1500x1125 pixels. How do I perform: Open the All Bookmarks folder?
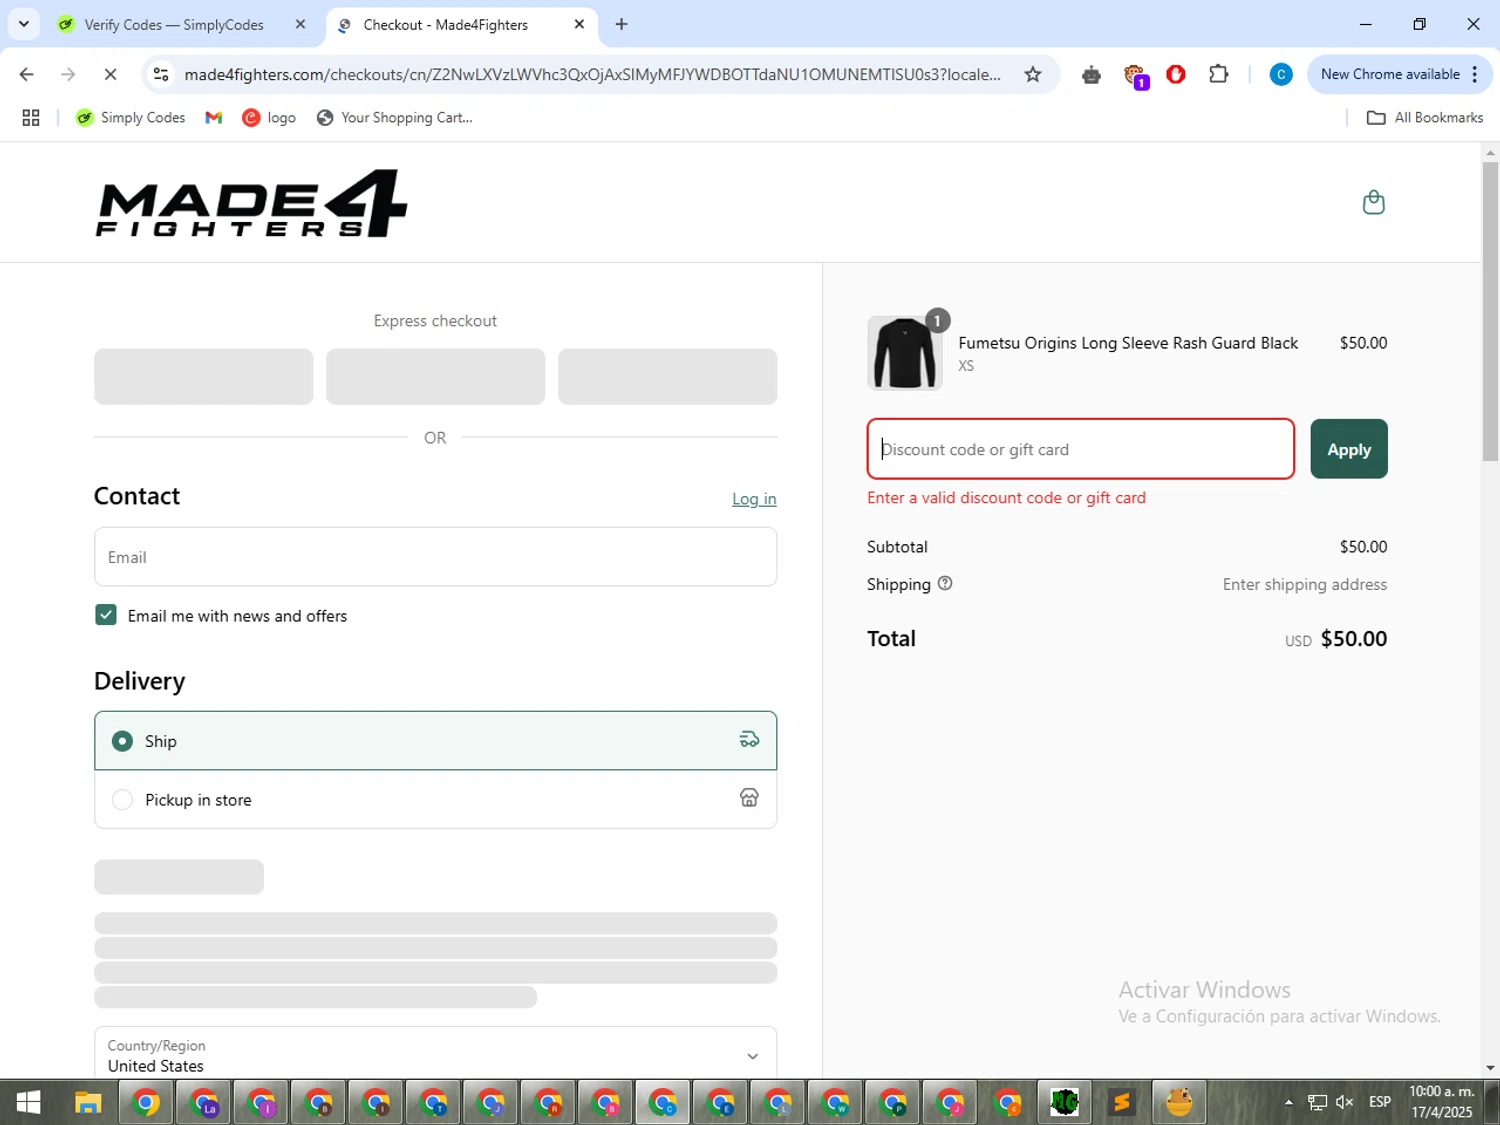coord(1425,118)
